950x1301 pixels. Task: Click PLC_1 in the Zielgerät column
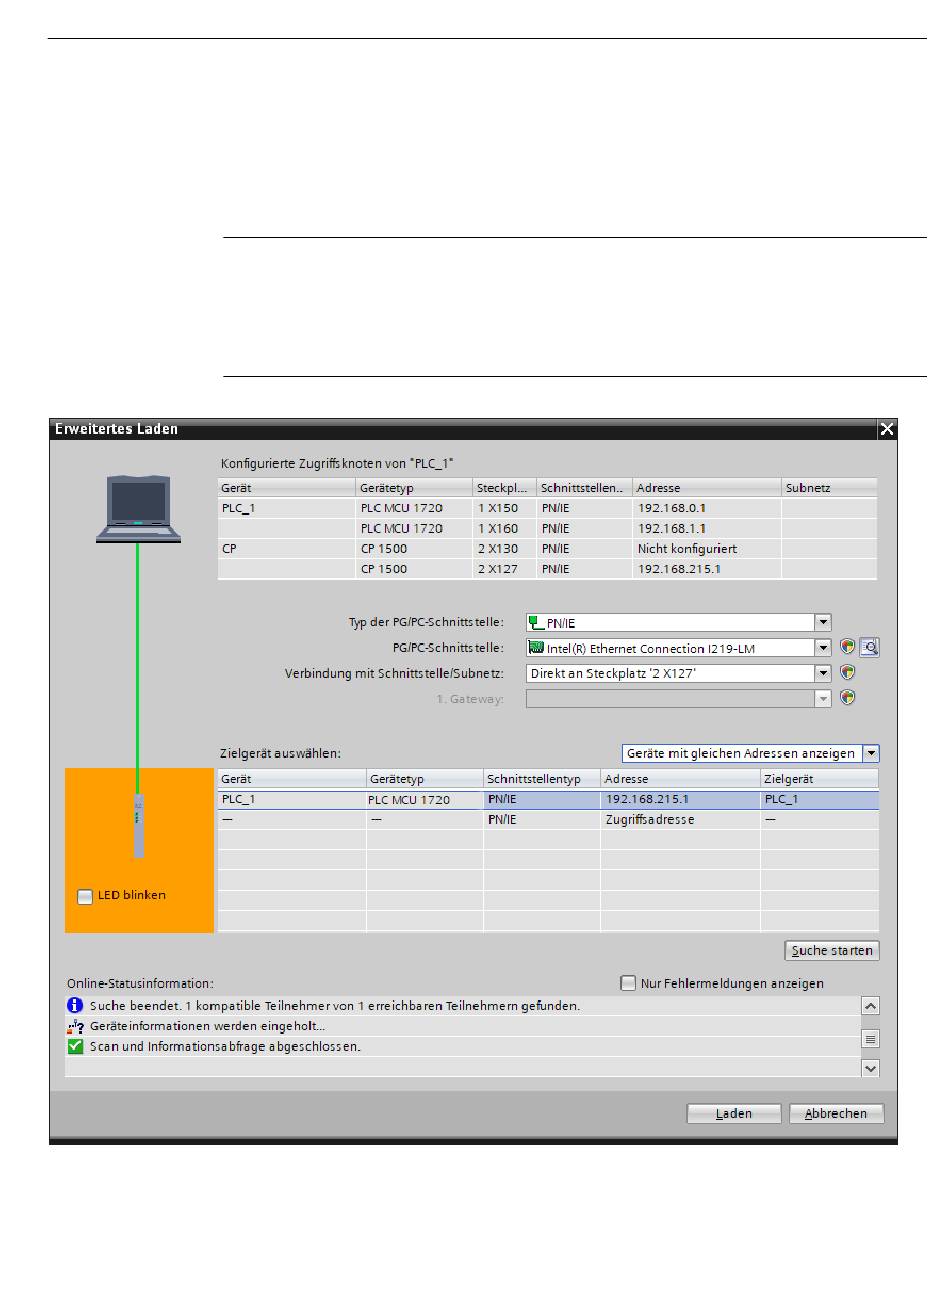782,799
